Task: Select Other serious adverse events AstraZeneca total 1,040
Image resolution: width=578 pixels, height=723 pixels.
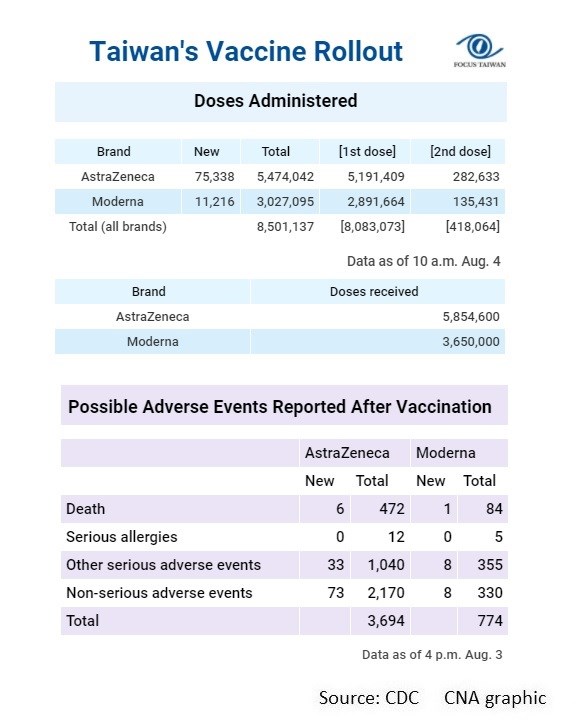Action: (386, 565)
